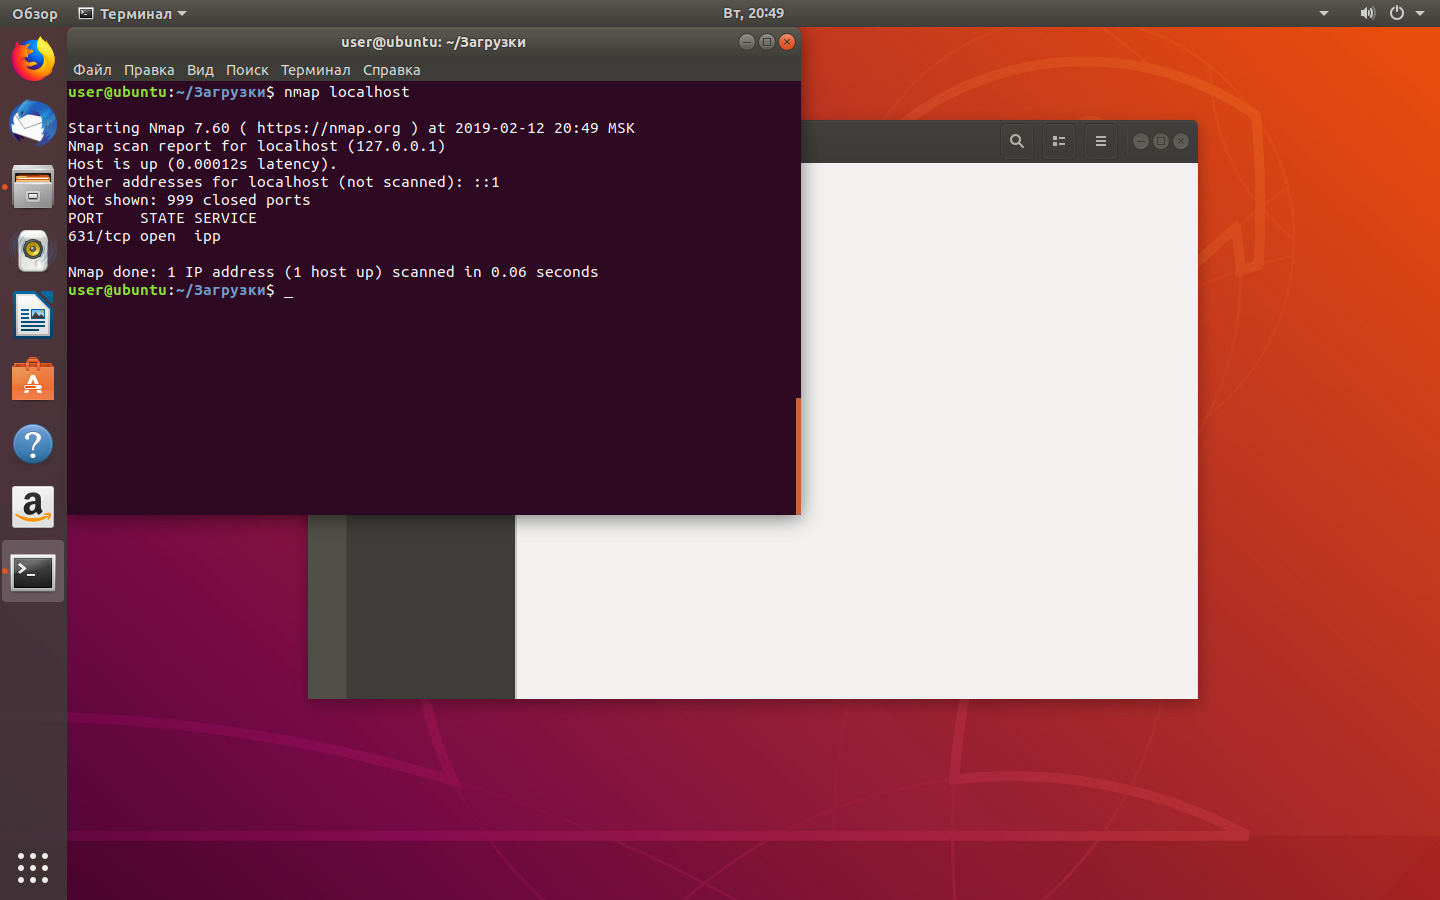The image size is (1440, 900).
Task: Open Thunderbird mail in dock
Action: [33, 123]
